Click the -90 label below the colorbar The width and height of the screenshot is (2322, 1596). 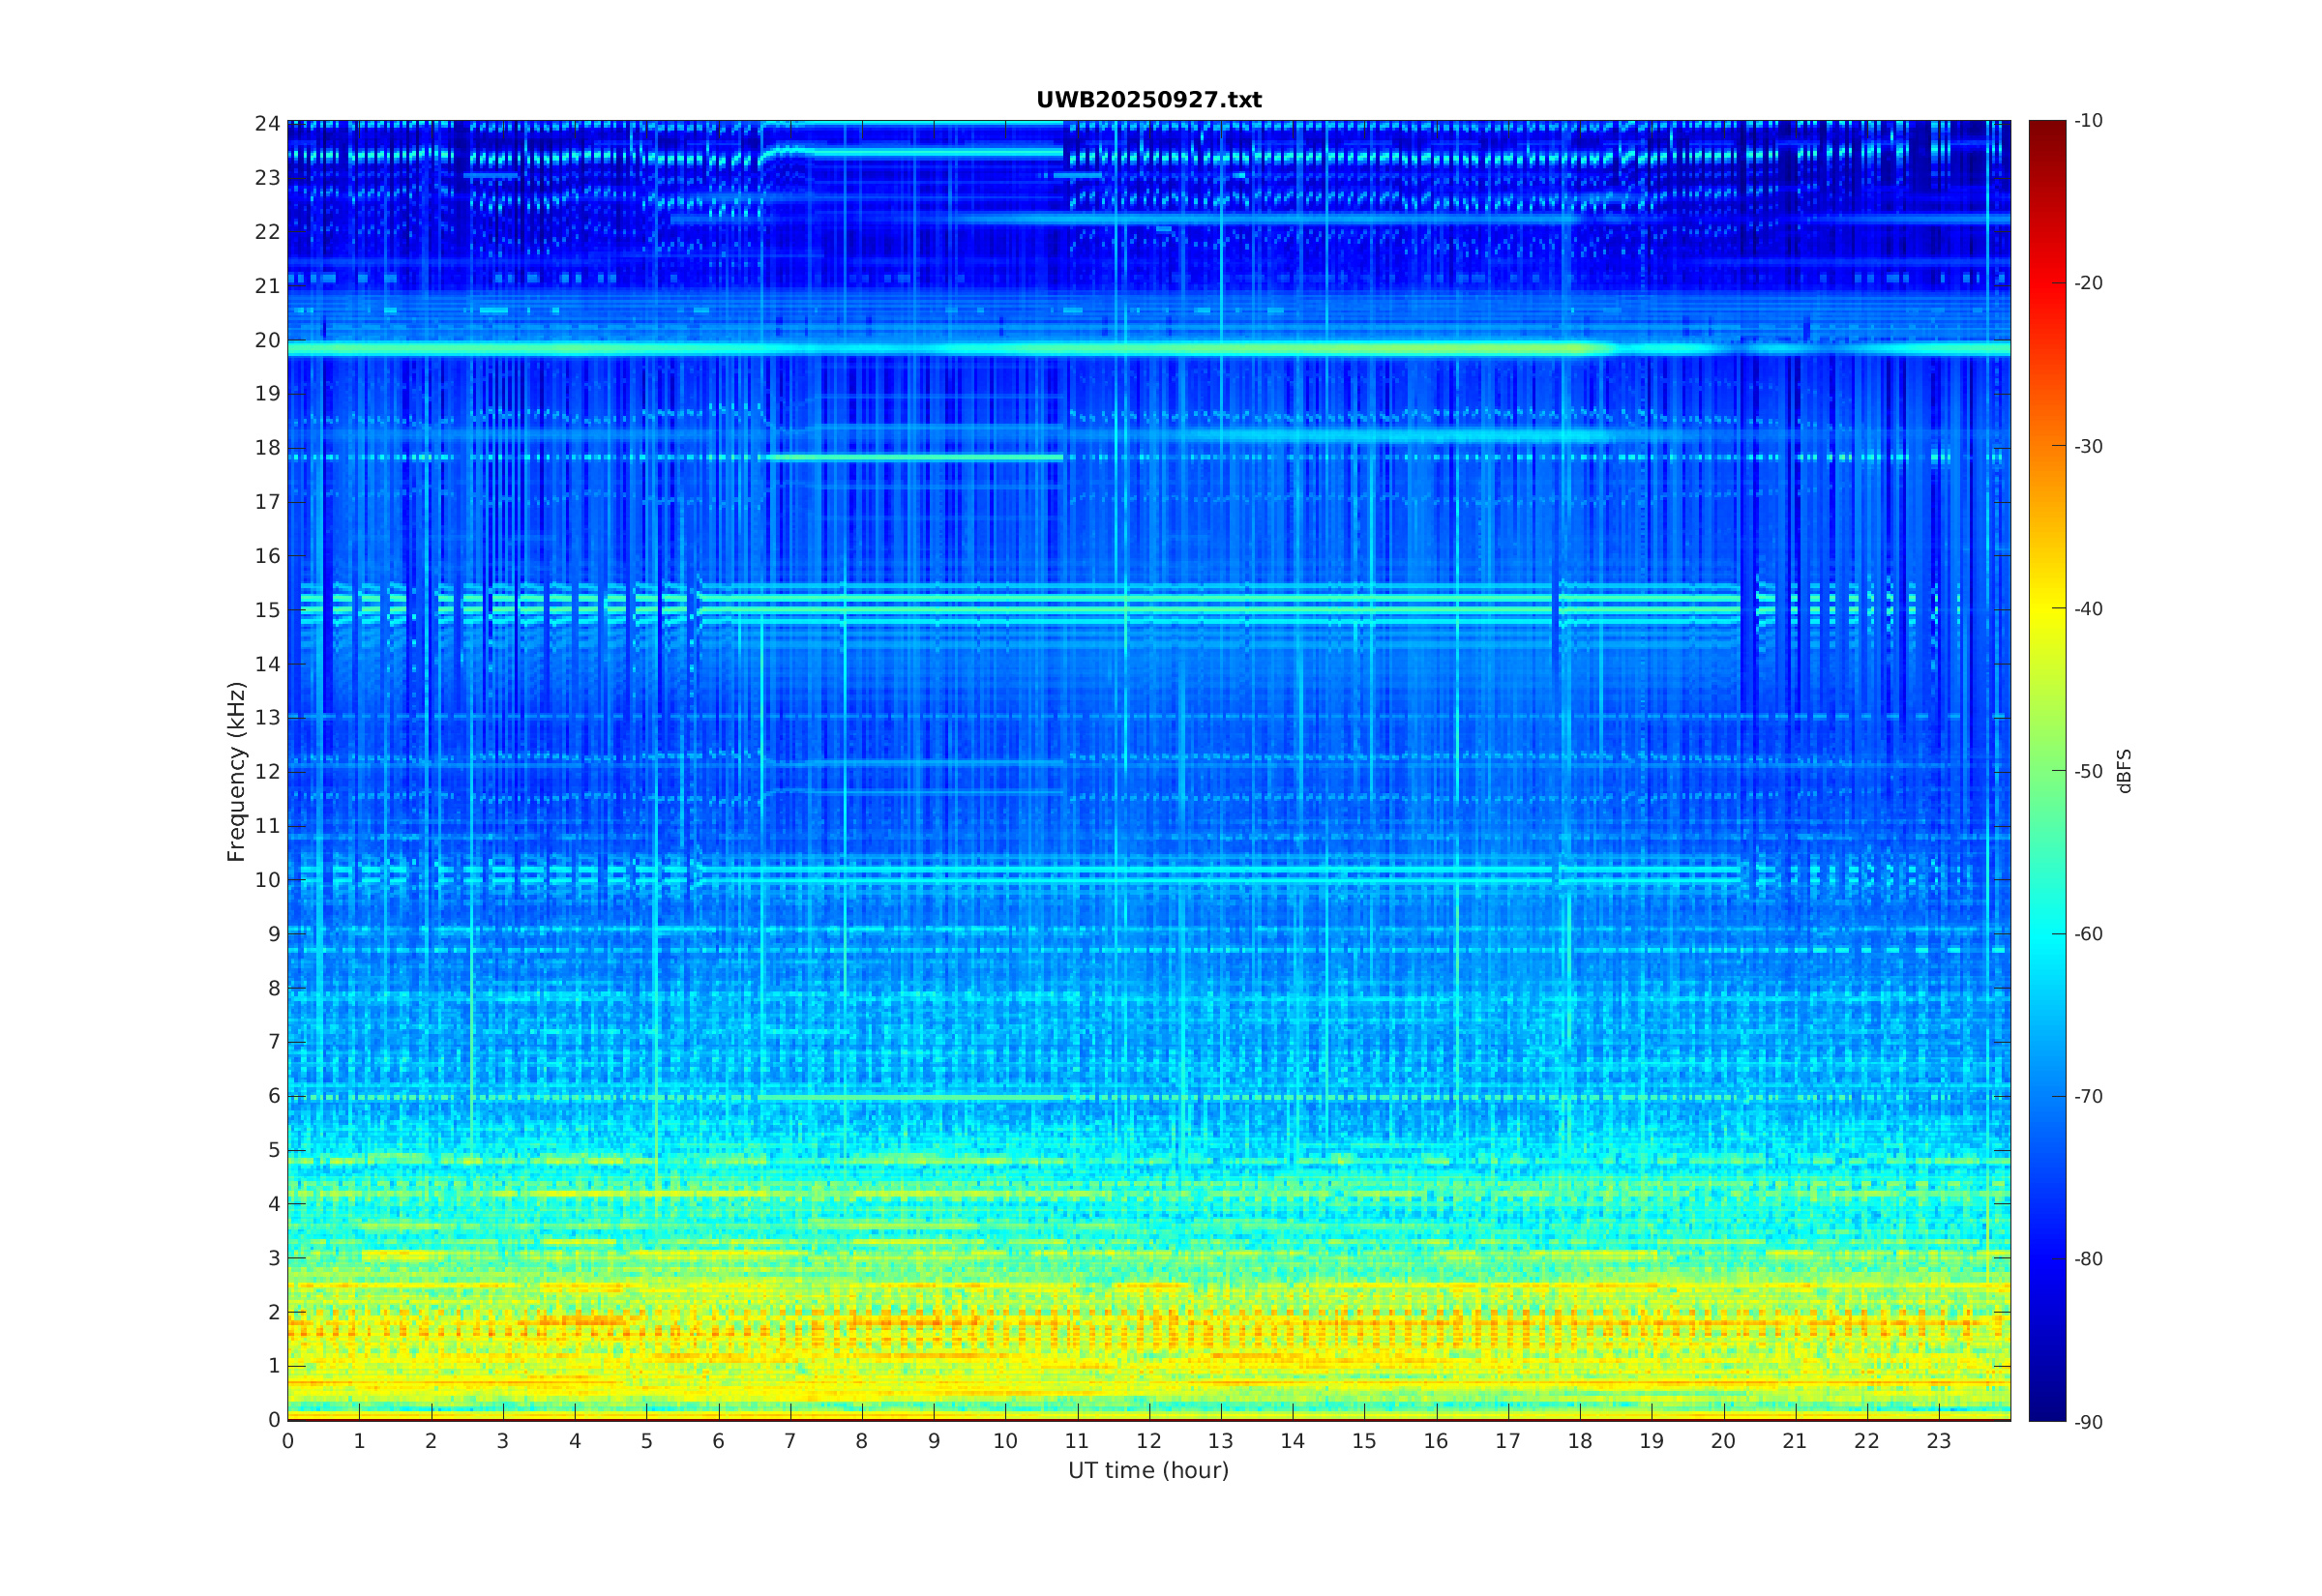(x=2088, y=1422)
